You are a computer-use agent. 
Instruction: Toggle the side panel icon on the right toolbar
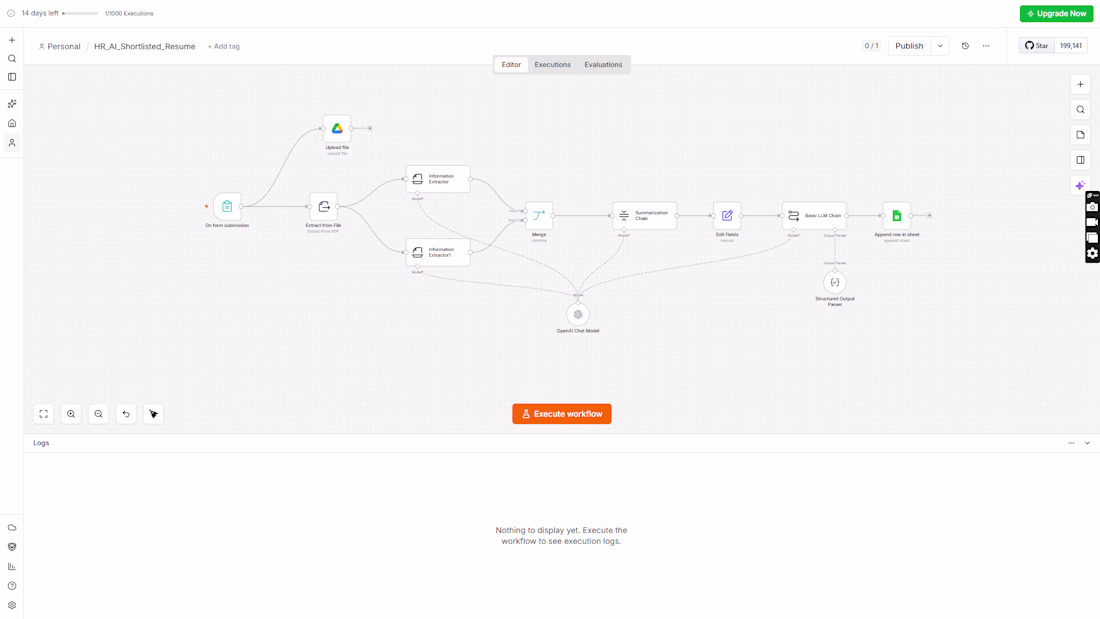pyautogui.click(x=1080, y=160)
